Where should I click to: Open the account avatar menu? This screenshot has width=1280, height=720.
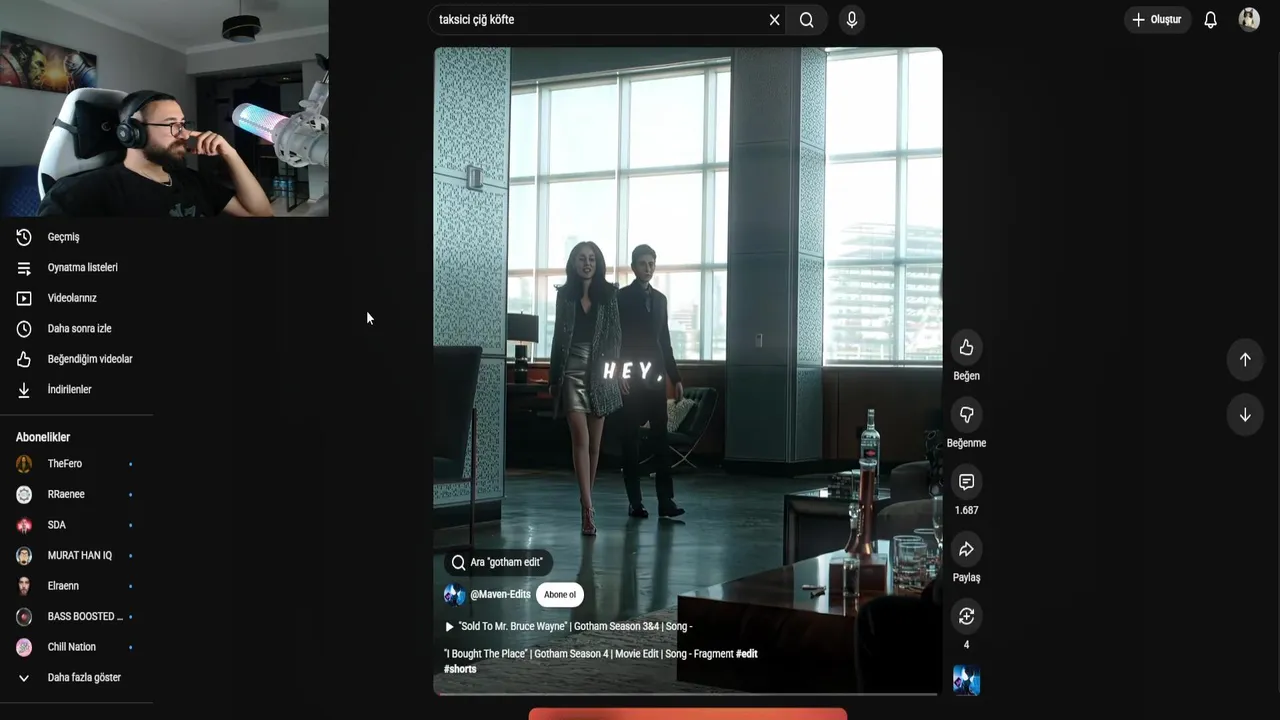1249,20
